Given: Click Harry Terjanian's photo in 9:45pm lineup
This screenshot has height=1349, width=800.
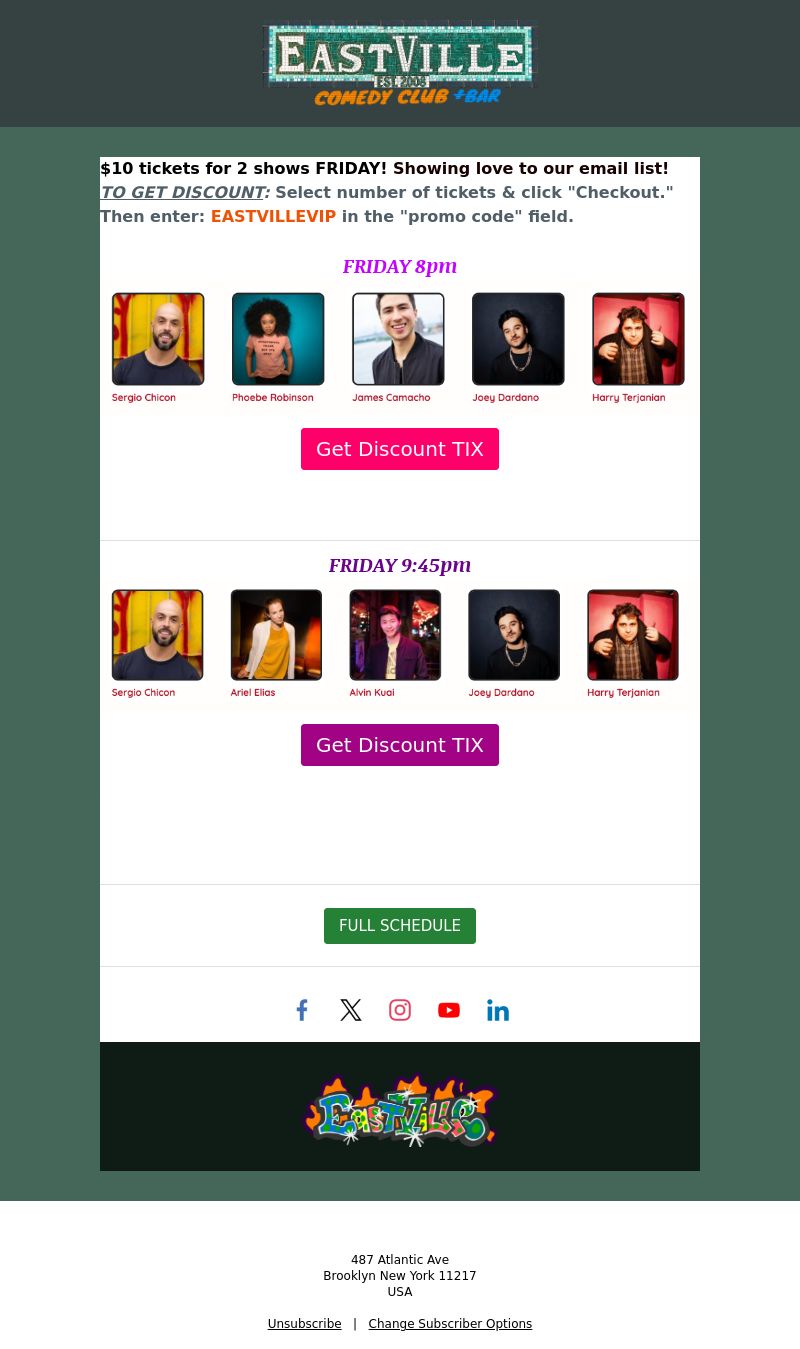Looking at the screenshot, I should tap(633, 635).
